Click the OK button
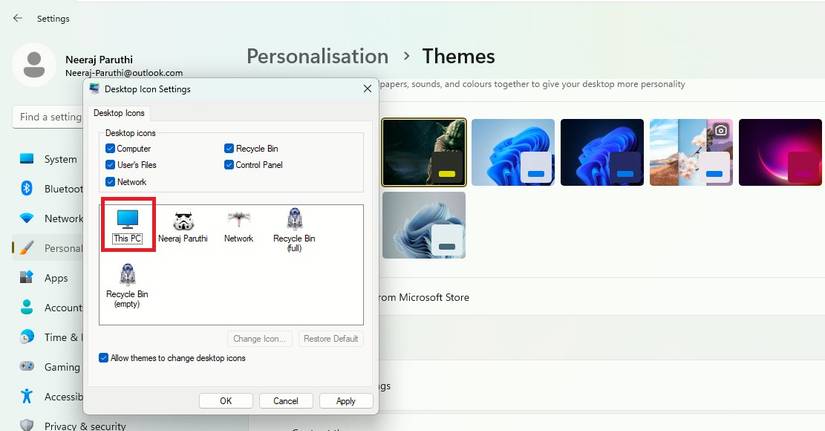The width and height of the screenshot is (825, 431). [x=225, y=401]
